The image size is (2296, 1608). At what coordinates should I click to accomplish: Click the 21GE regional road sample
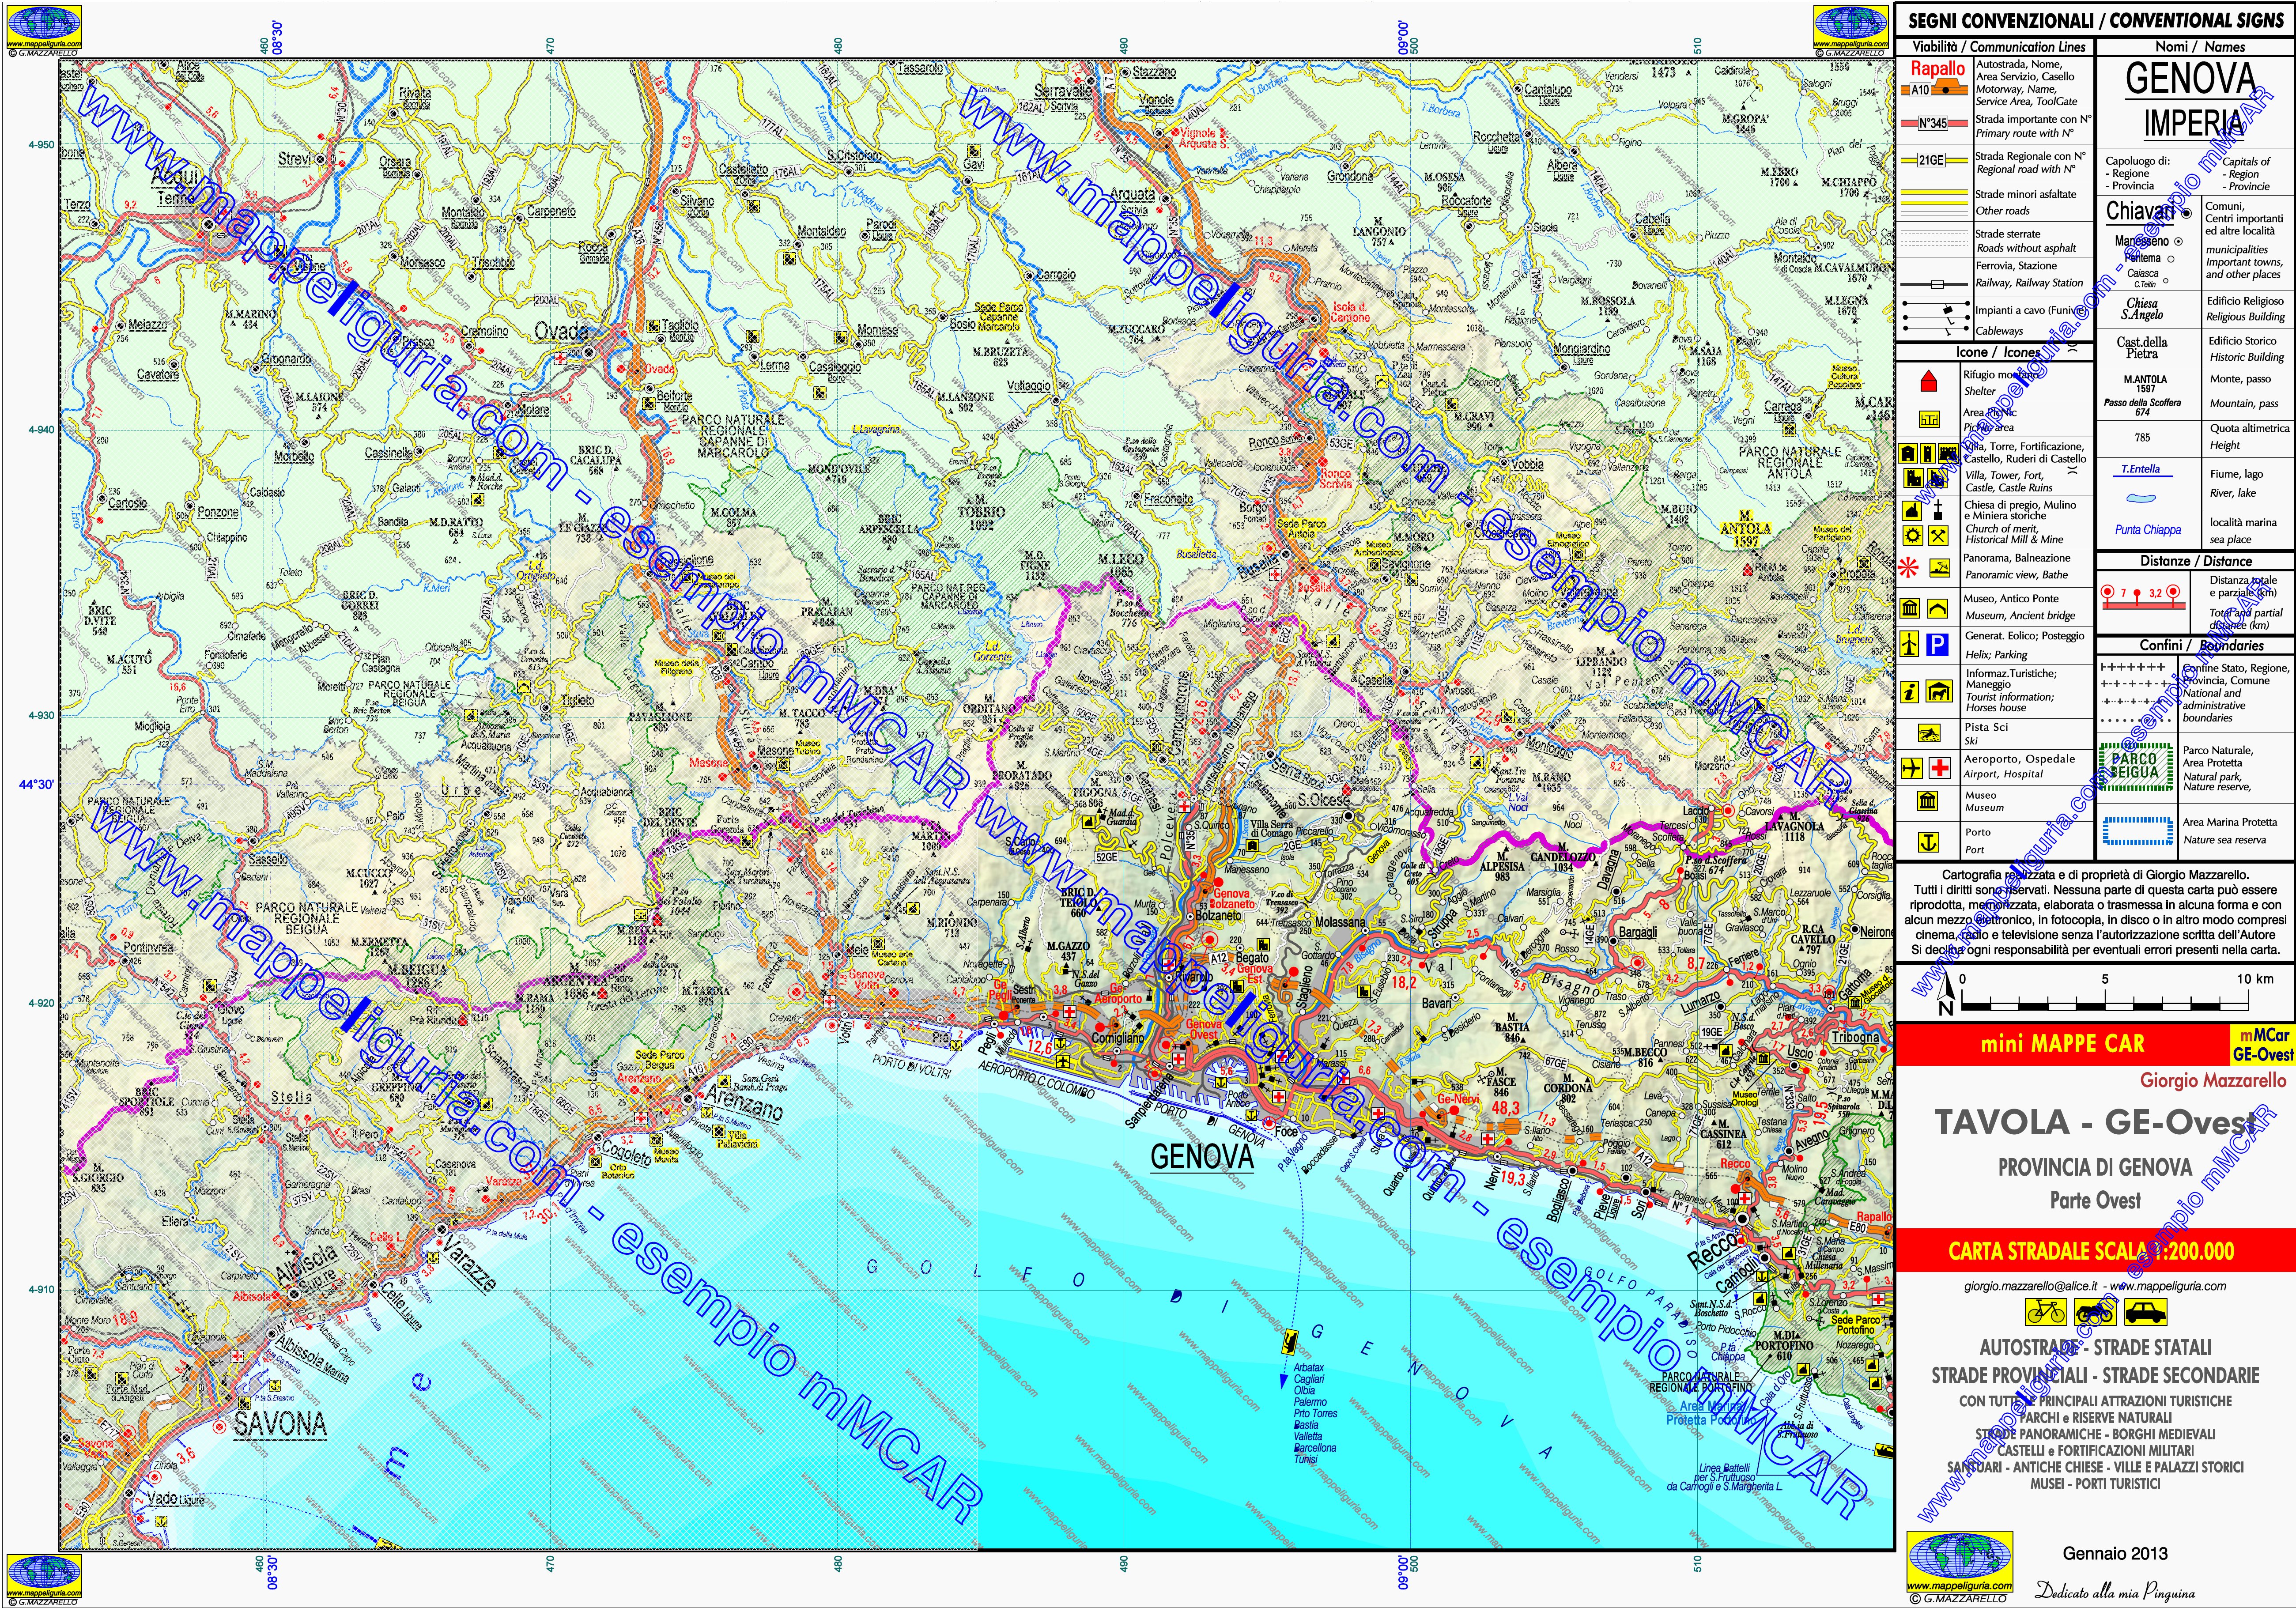(1934, 160)
